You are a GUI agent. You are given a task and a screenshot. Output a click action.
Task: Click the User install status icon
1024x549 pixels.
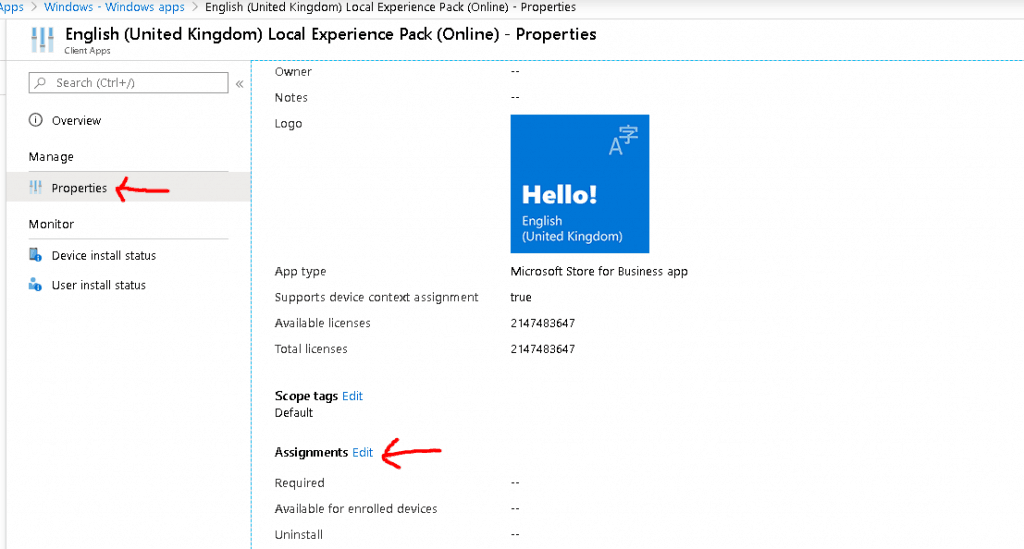tap(35, 285)
